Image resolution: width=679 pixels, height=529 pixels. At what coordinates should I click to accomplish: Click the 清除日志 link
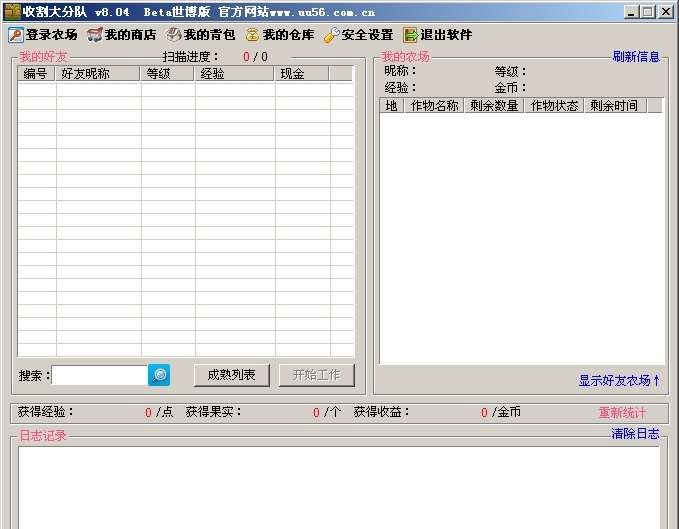pyautogui.click(x=635, y=434)
